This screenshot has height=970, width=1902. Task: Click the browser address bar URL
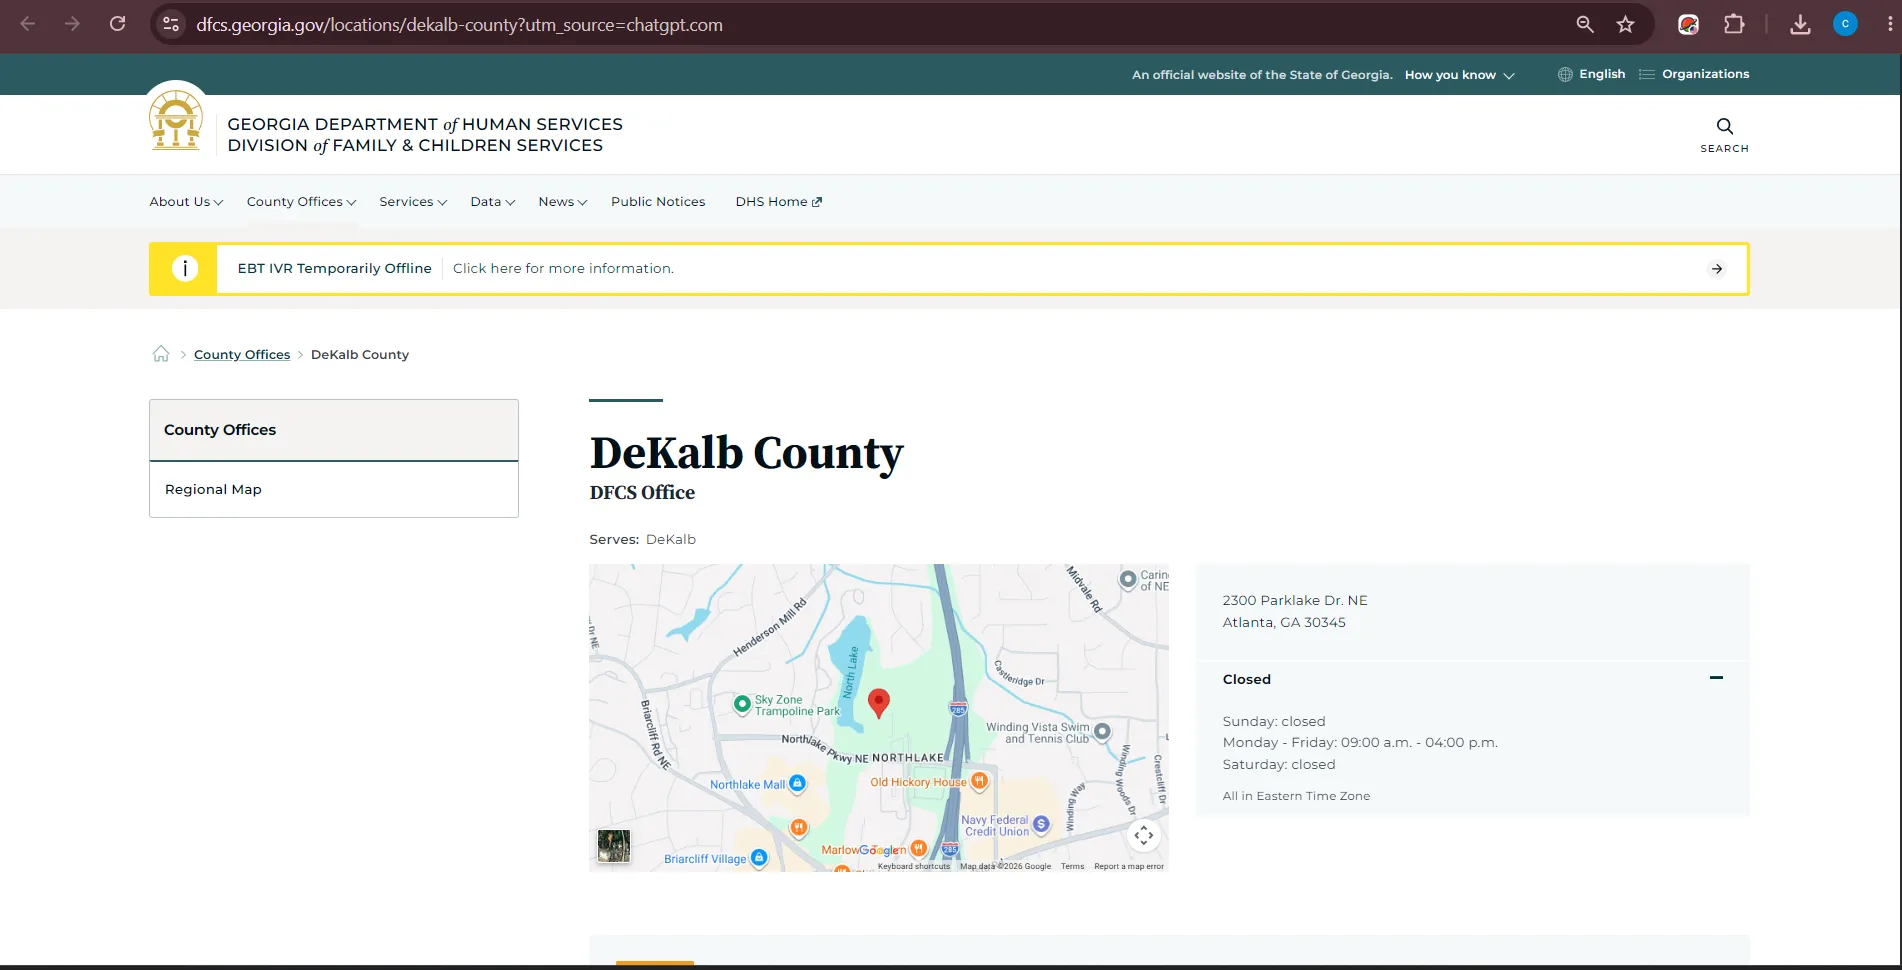(x=459, y=25)
